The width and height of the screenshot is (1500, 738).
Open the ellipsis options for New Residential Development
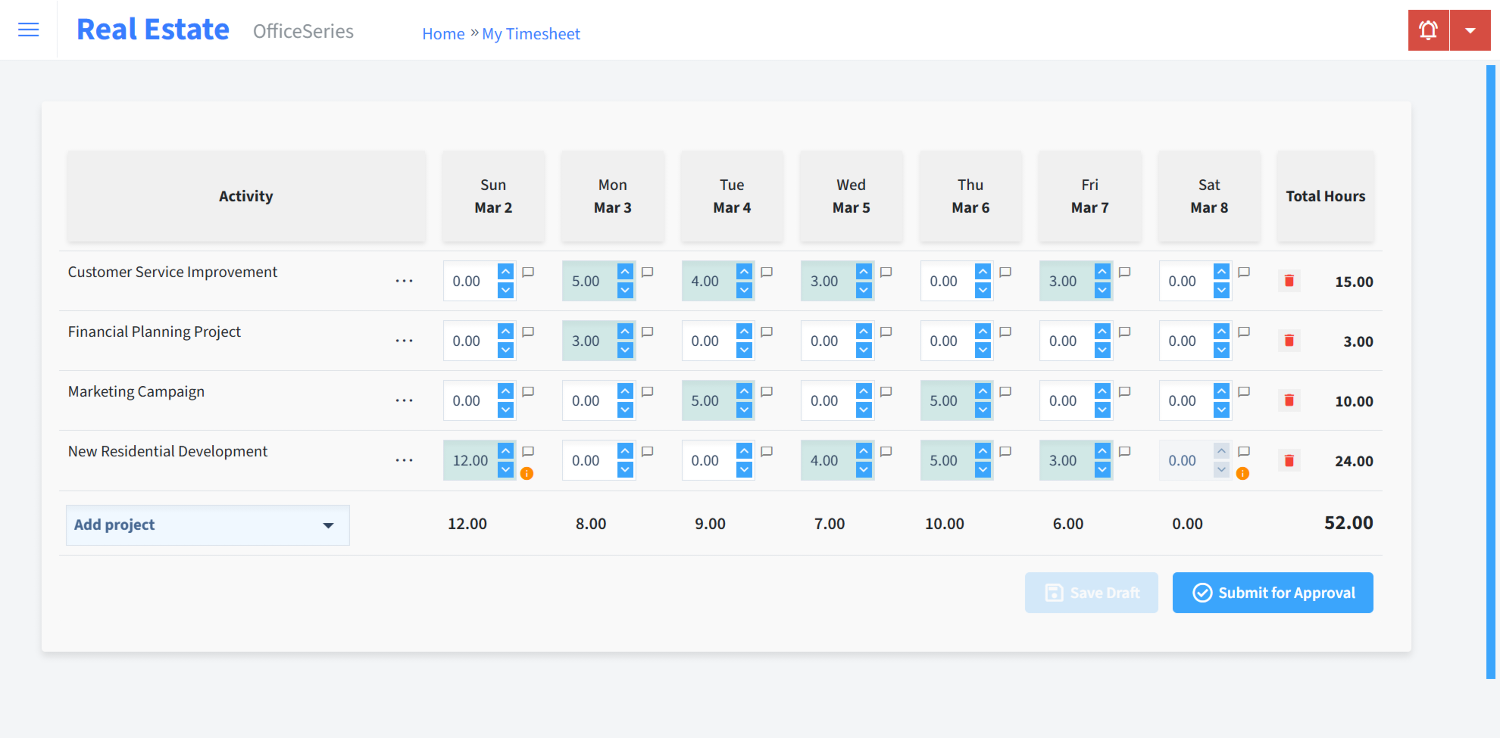coord(404,460)
